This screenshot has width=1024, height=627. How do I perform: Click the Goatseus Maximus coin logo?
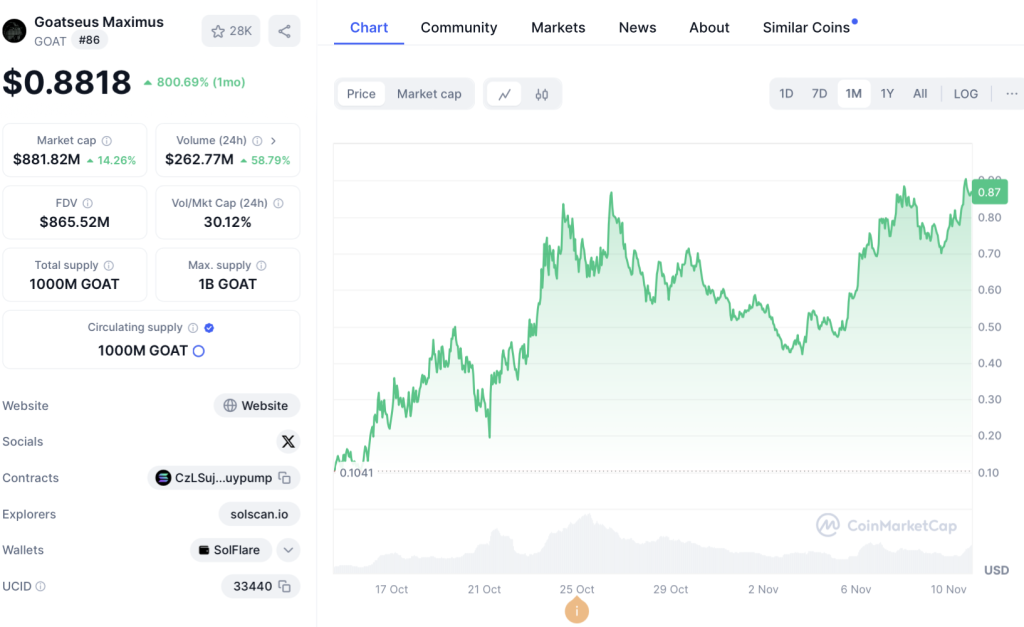[14, 30]
